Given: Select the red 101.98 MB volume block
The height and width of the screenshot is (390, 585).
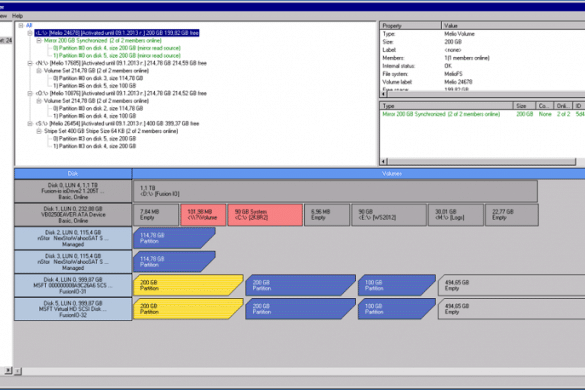Looking at the screenshot, I should point(203,215).
